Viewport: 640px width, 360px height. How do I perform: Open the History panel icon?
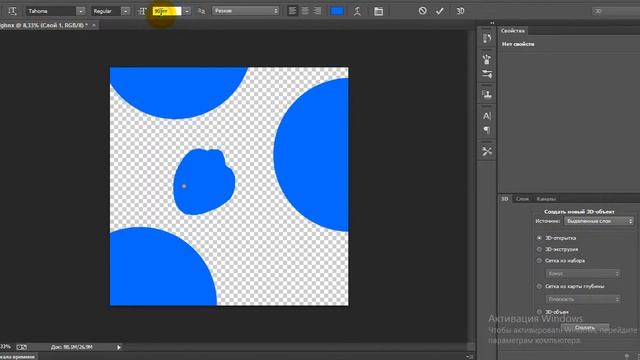point(487,38)
